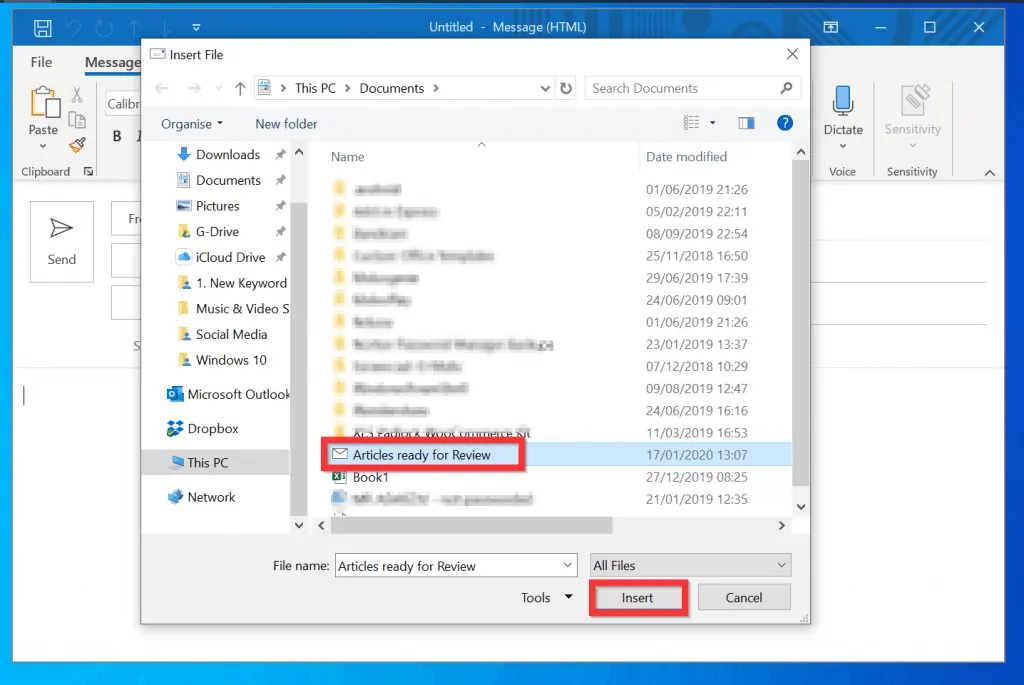This screenshot has width=1024, height=685.
Task: Toggle the preview pane on
Action: pos(746,122)
